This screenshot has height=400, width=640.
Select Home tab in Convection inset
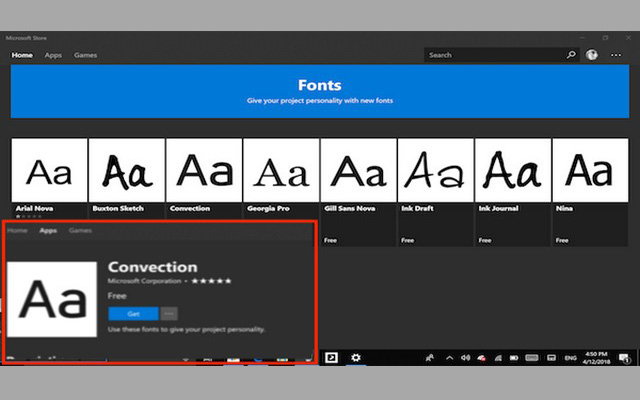[x=17, y=231]
